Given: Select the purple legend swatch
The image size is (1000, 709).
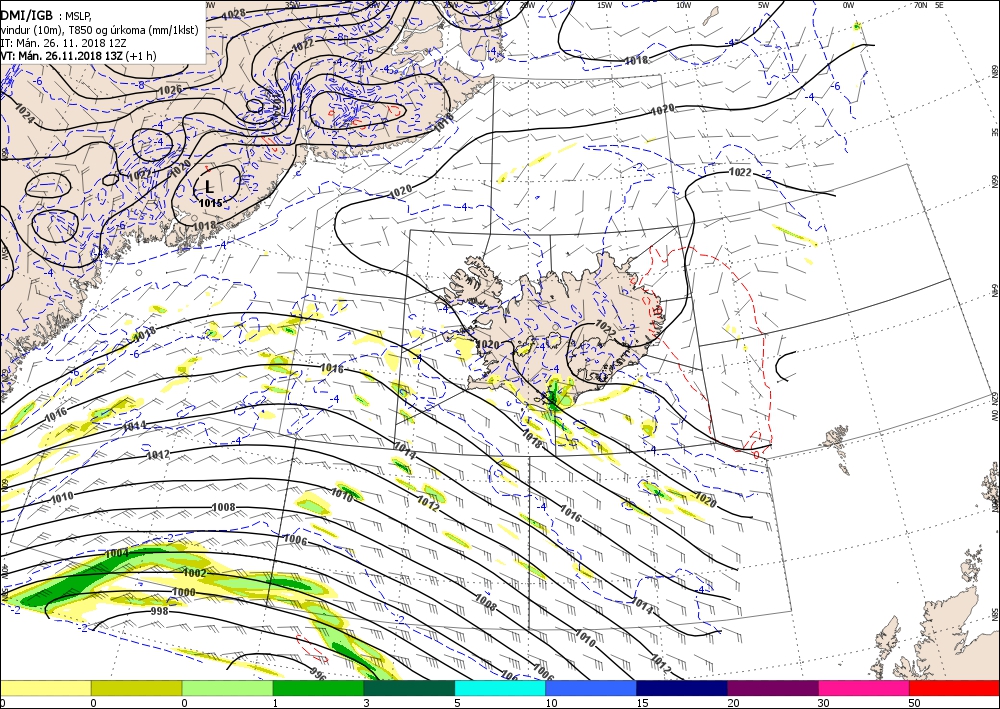Looking at the screenshot, I should [772, 688].
